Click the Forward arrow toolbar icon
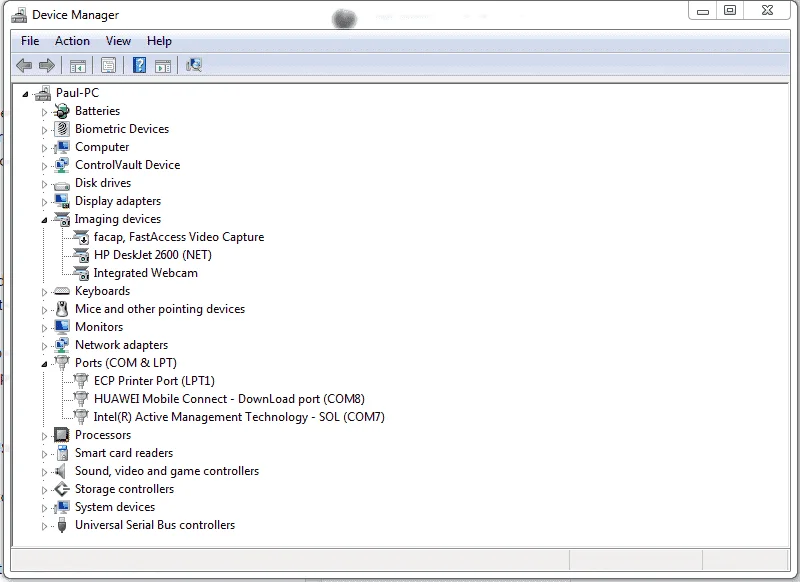 point(47,65)
